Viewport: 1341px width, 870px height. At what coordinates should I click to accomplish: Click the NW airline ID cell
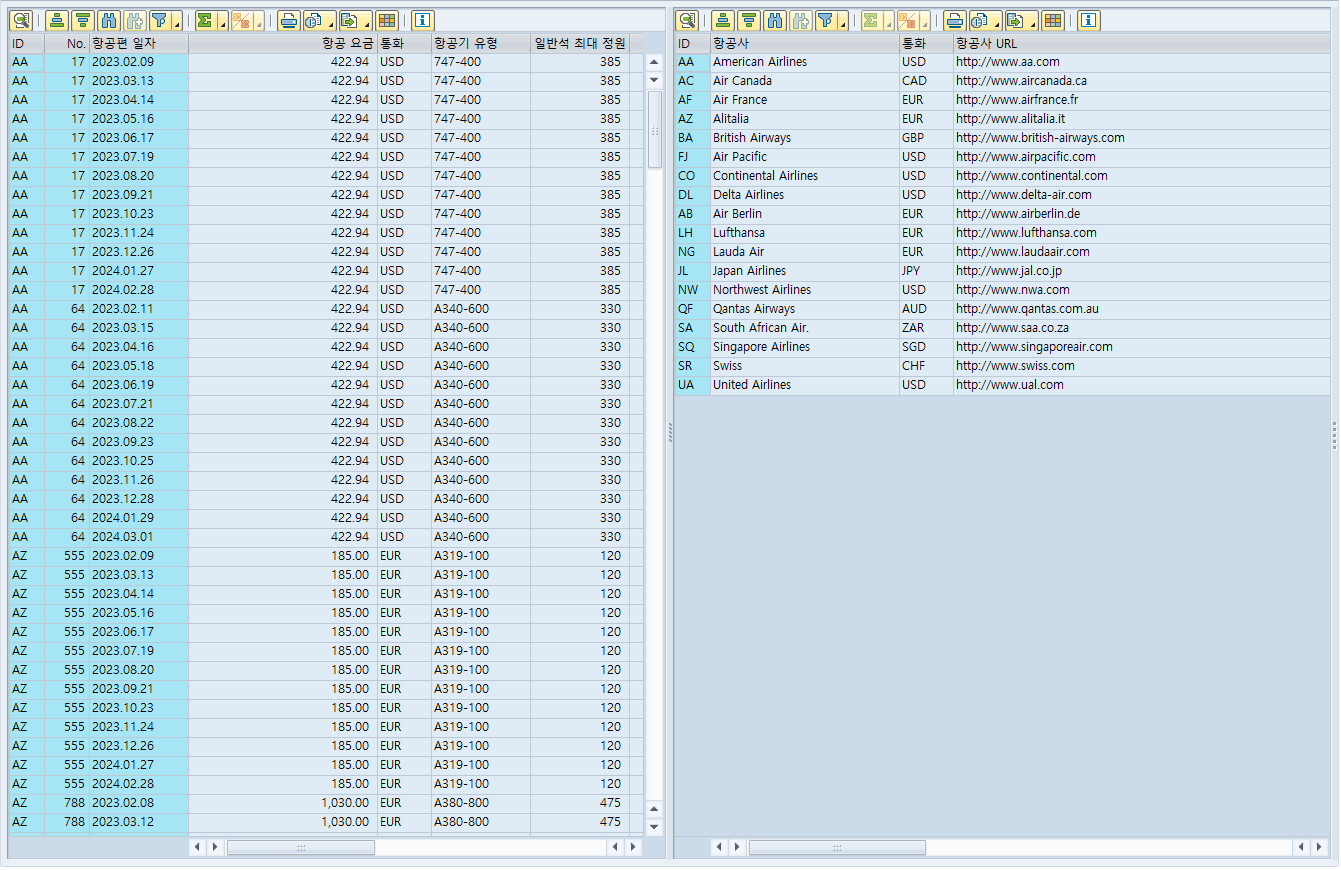693,290
